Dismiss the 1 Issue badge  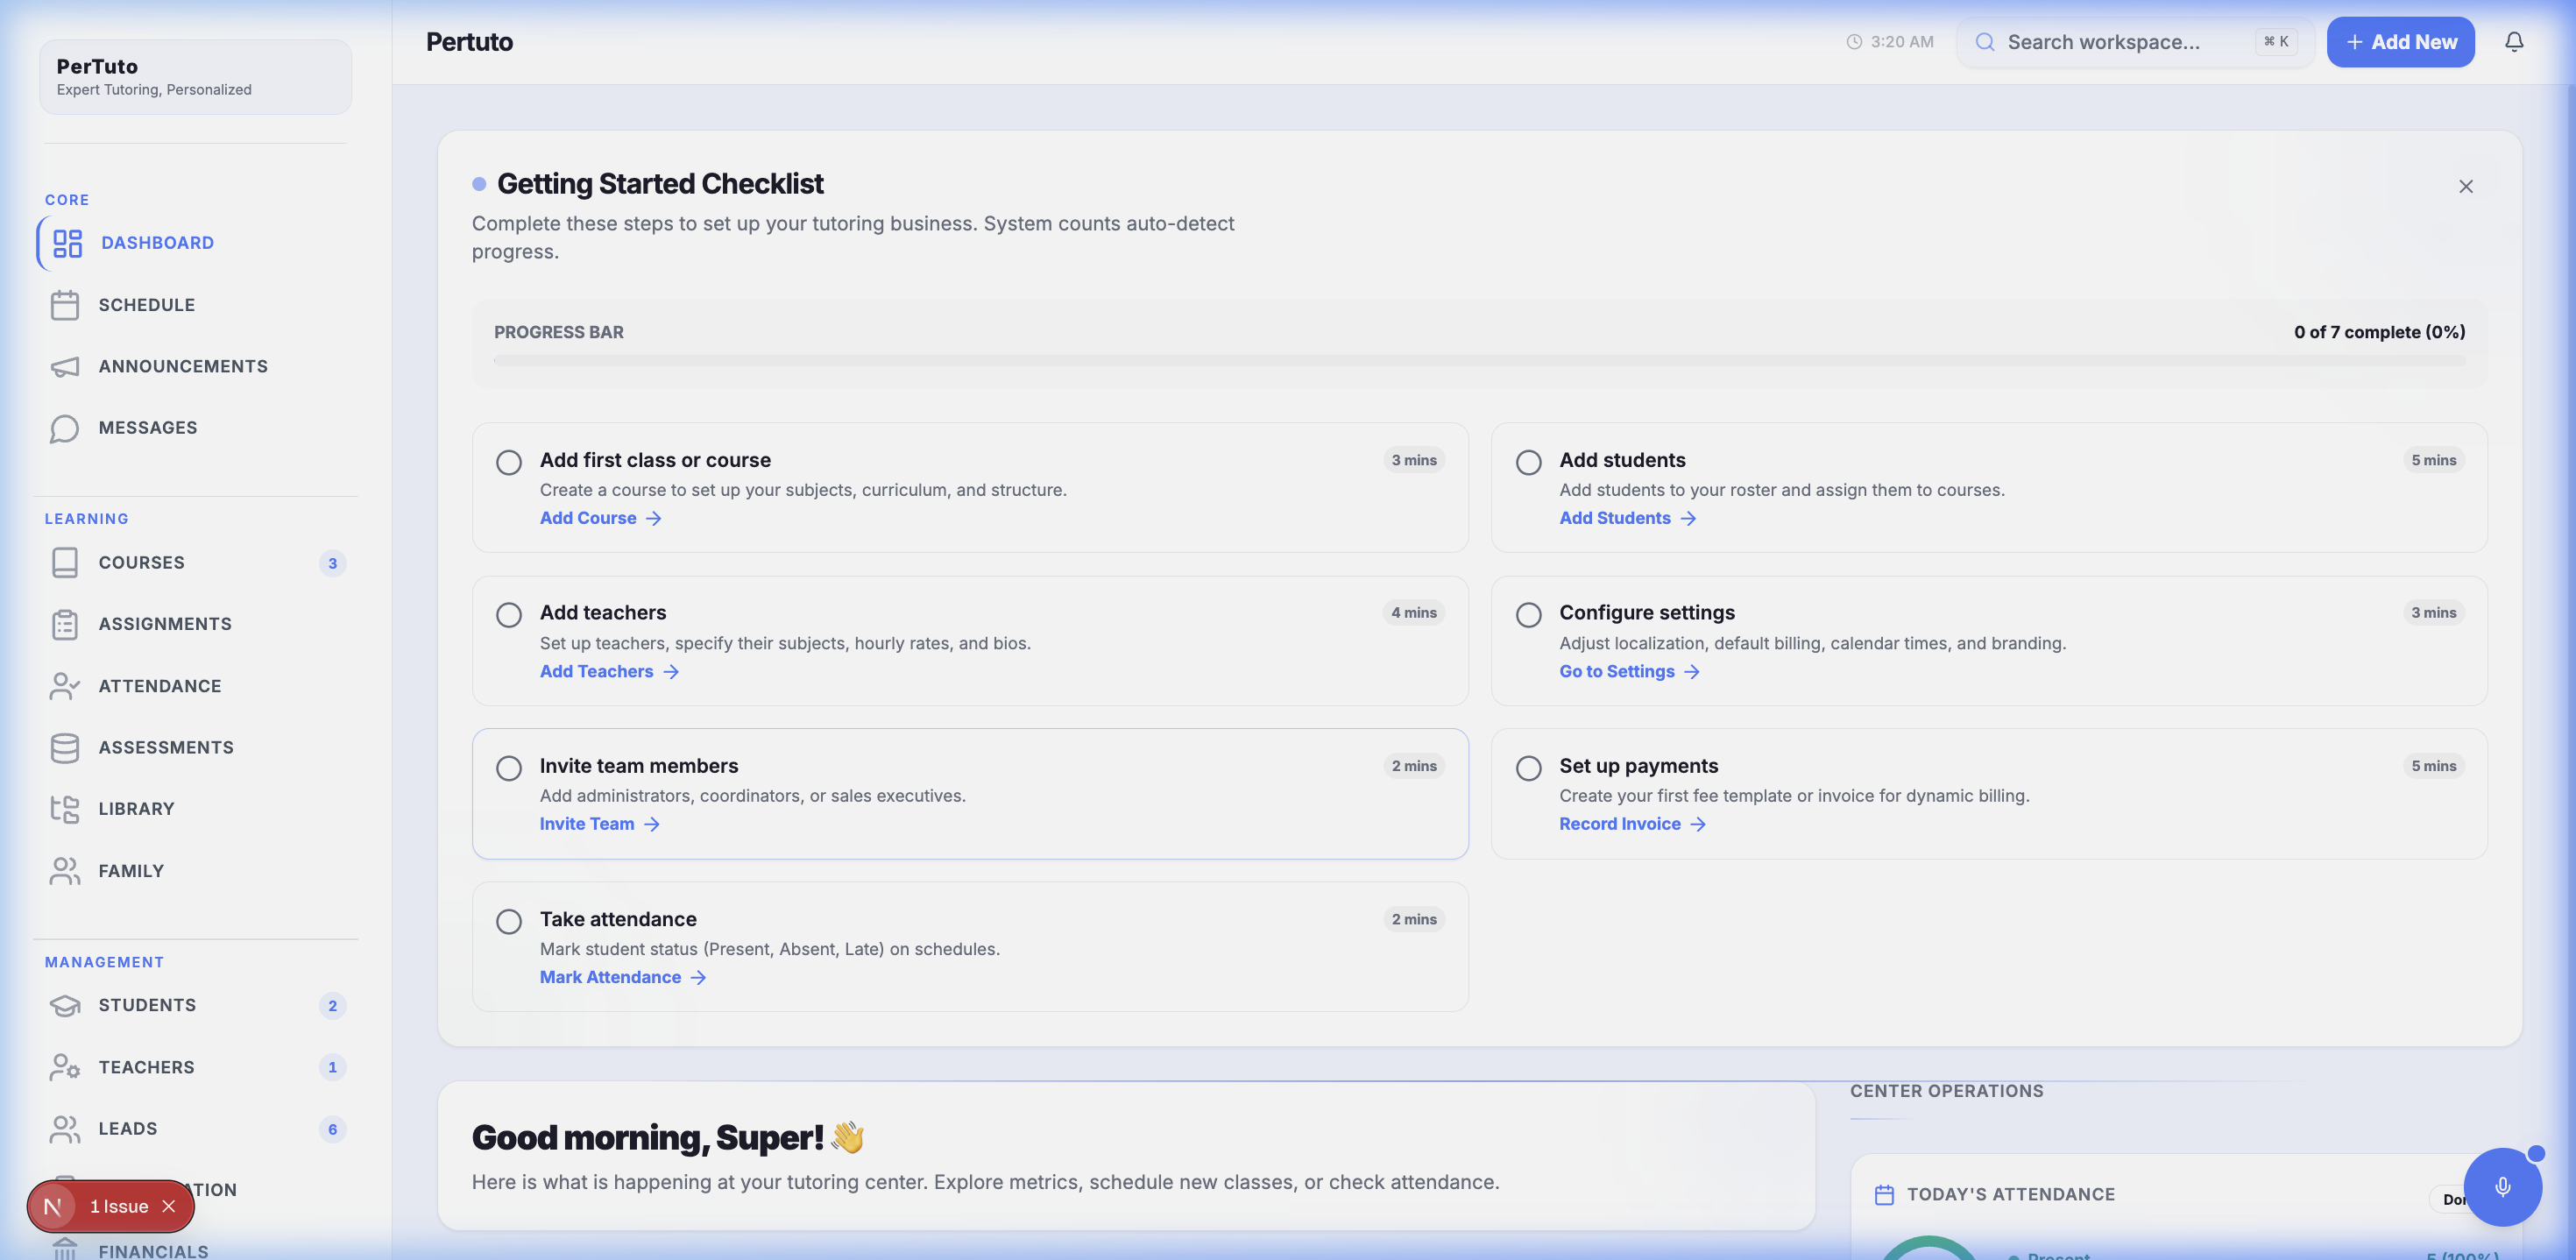pyautogui.click(x=169, y=1207)
